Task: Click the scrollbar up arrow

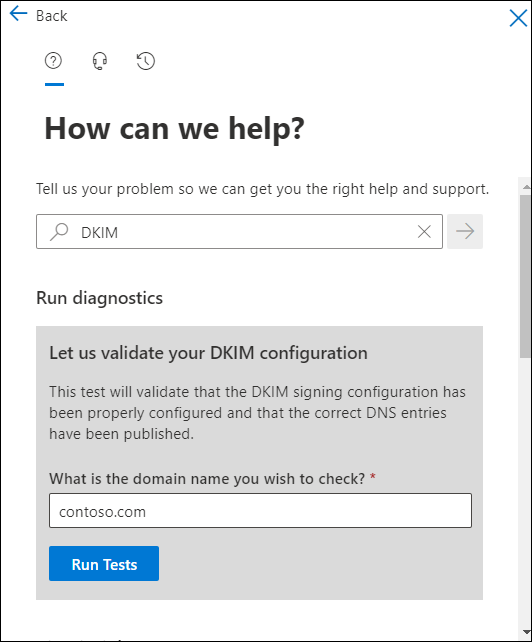Action: (525, 187)
